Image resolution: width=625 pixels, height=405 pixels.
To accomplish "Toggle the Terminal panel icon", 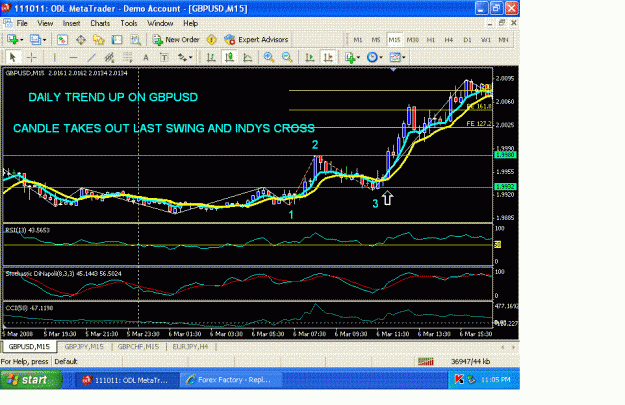I will tap(117, 39).
